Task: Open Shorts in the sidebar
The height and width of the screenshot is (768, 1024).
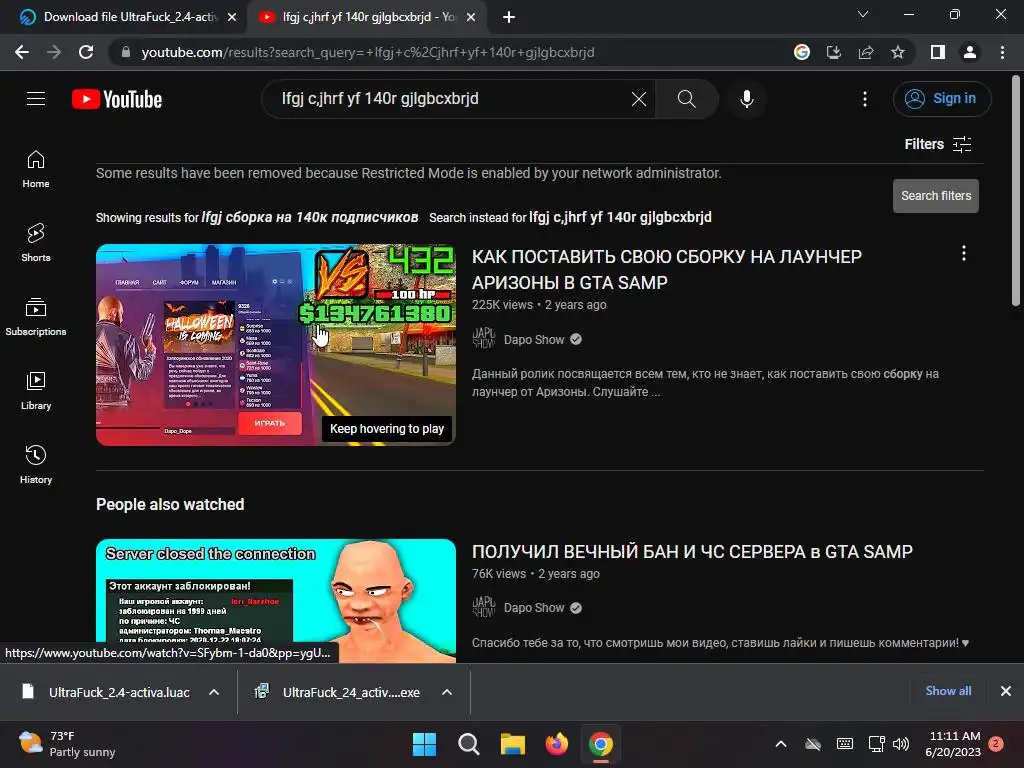Action: click(36, 243)
